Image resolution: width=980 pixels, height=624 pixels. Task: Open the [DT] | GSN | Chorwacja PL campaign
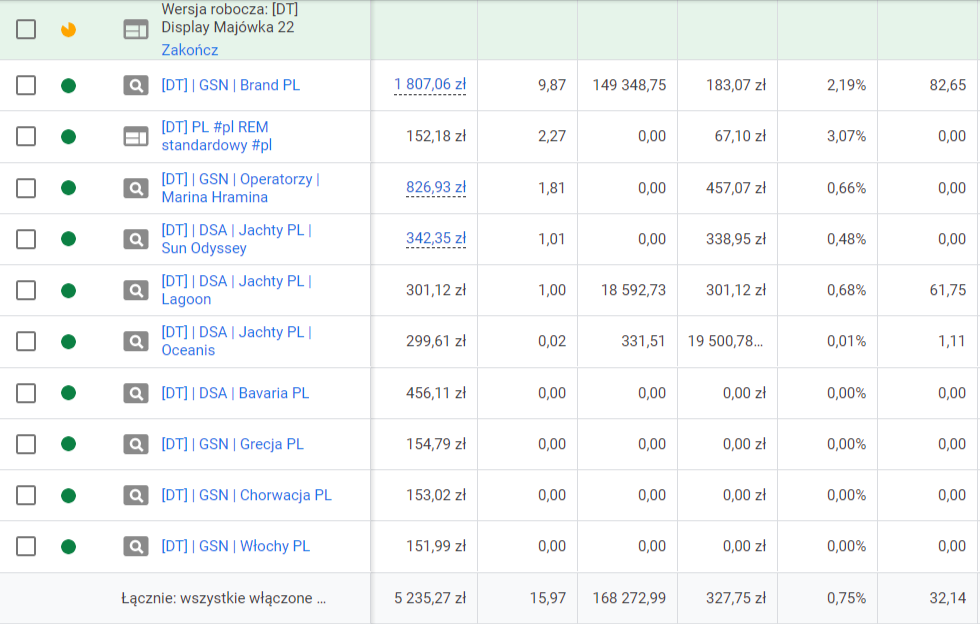pyautogui.click(x=246, y=495)
